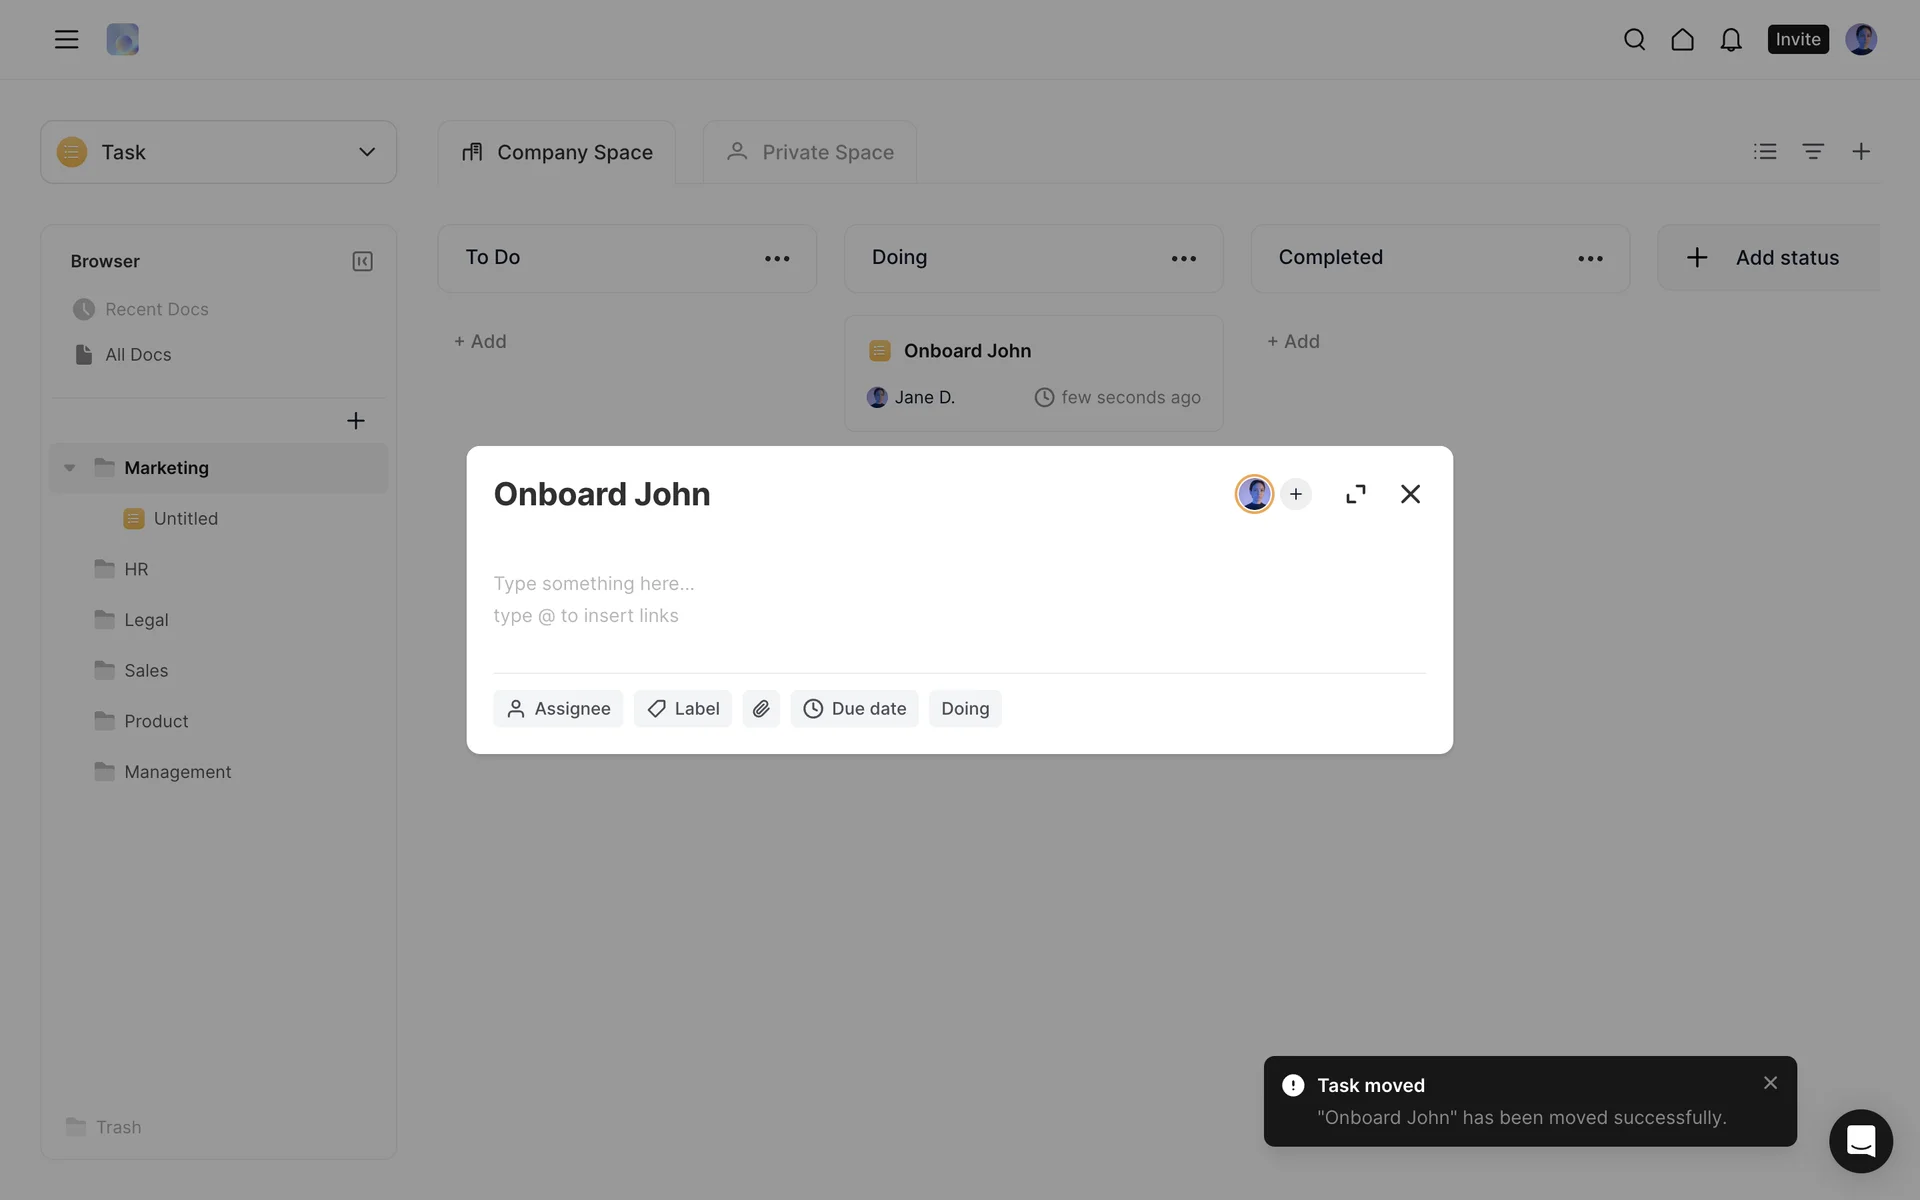Open the Task type dropdown
This screenshot has height=1200, width=1920.
pos(218,152)
